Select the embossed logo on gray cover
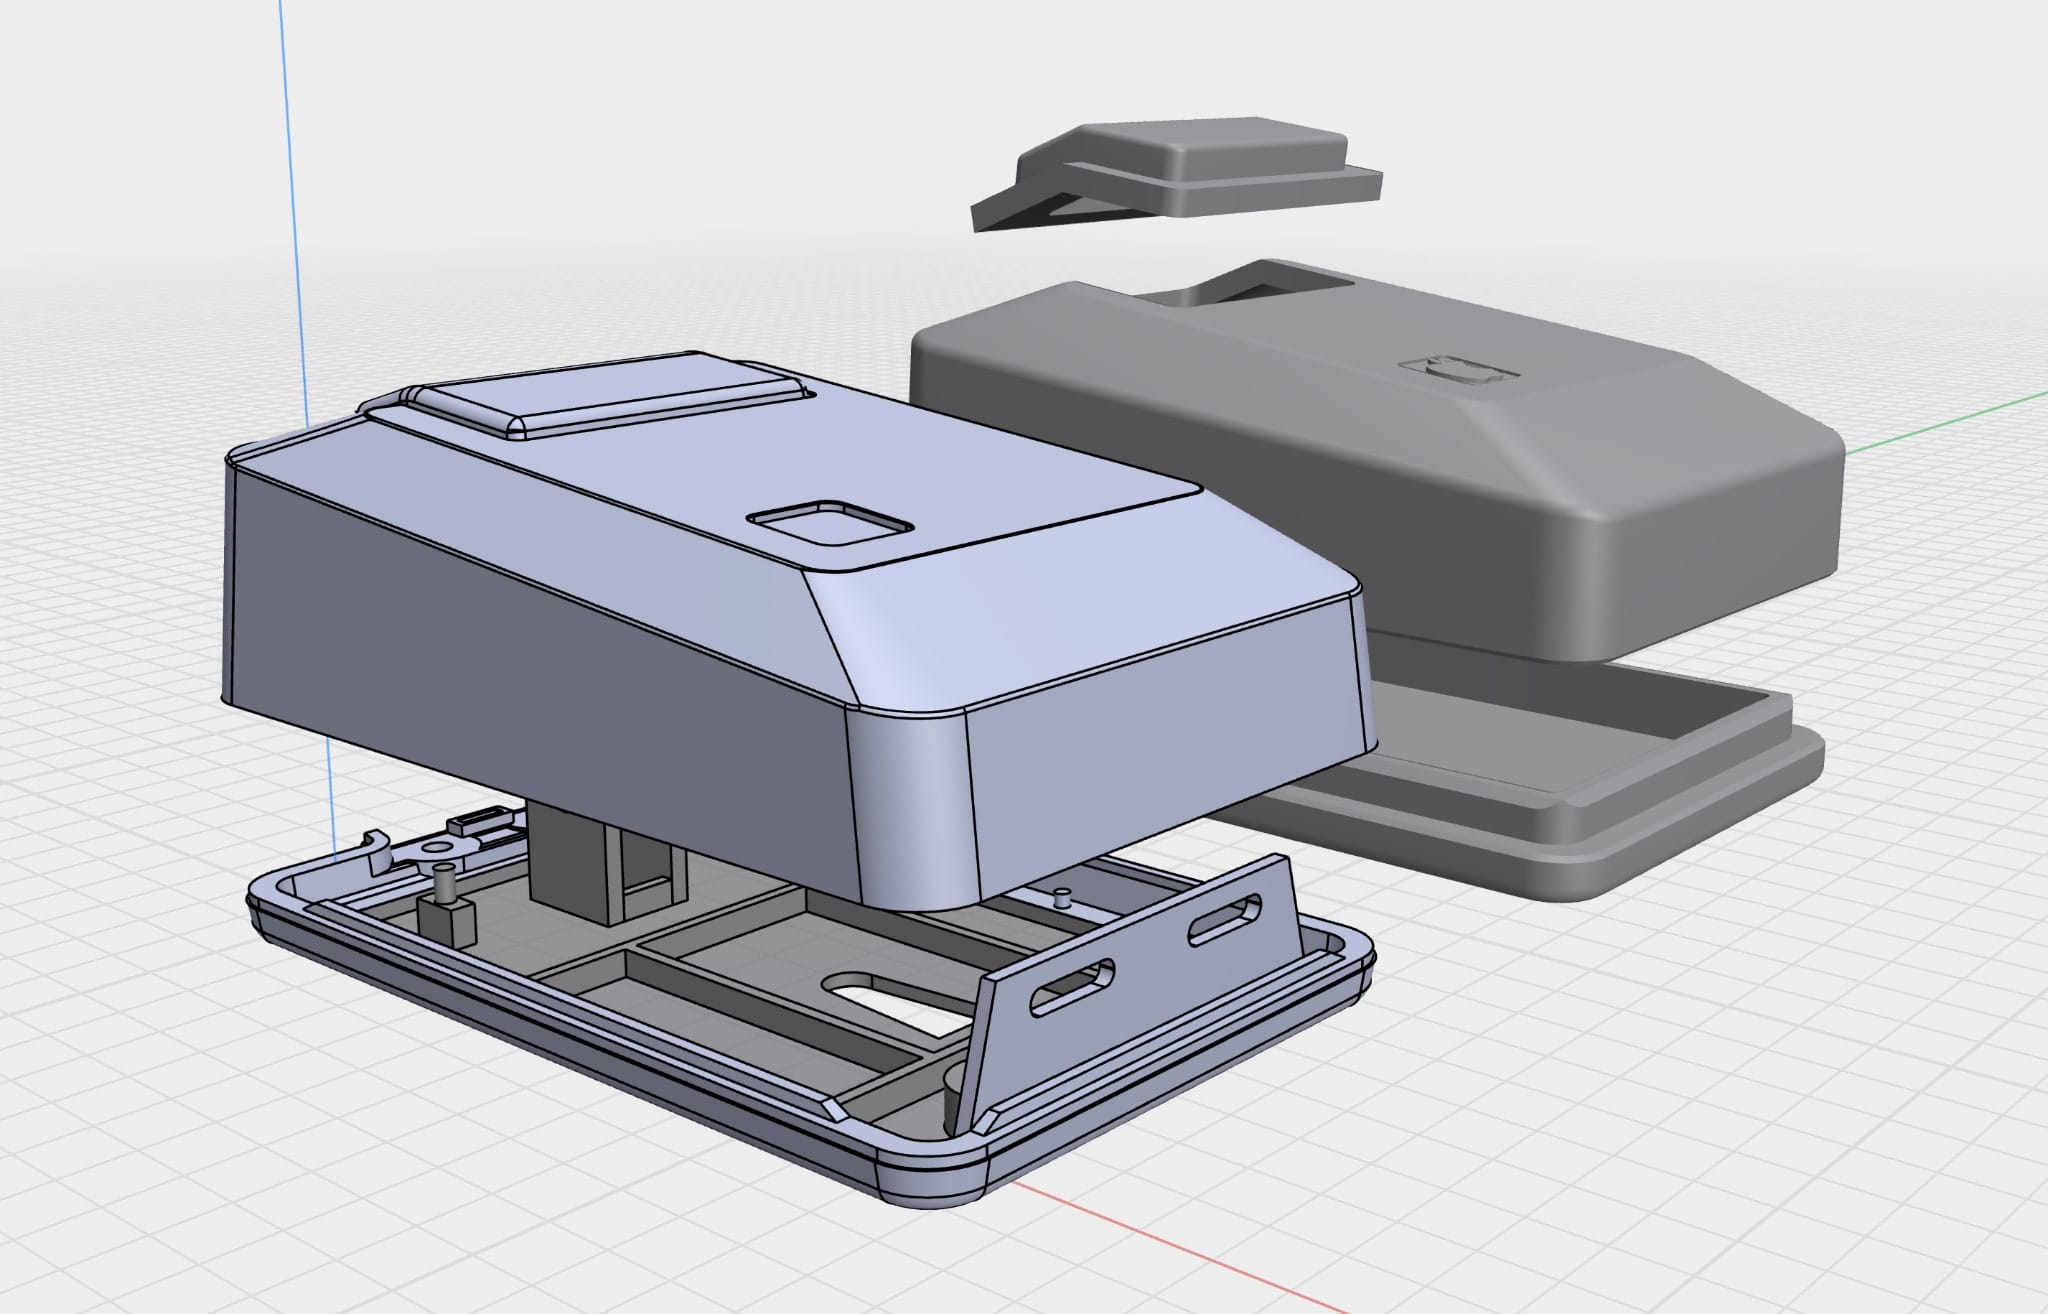 (x=1457, y=370)
